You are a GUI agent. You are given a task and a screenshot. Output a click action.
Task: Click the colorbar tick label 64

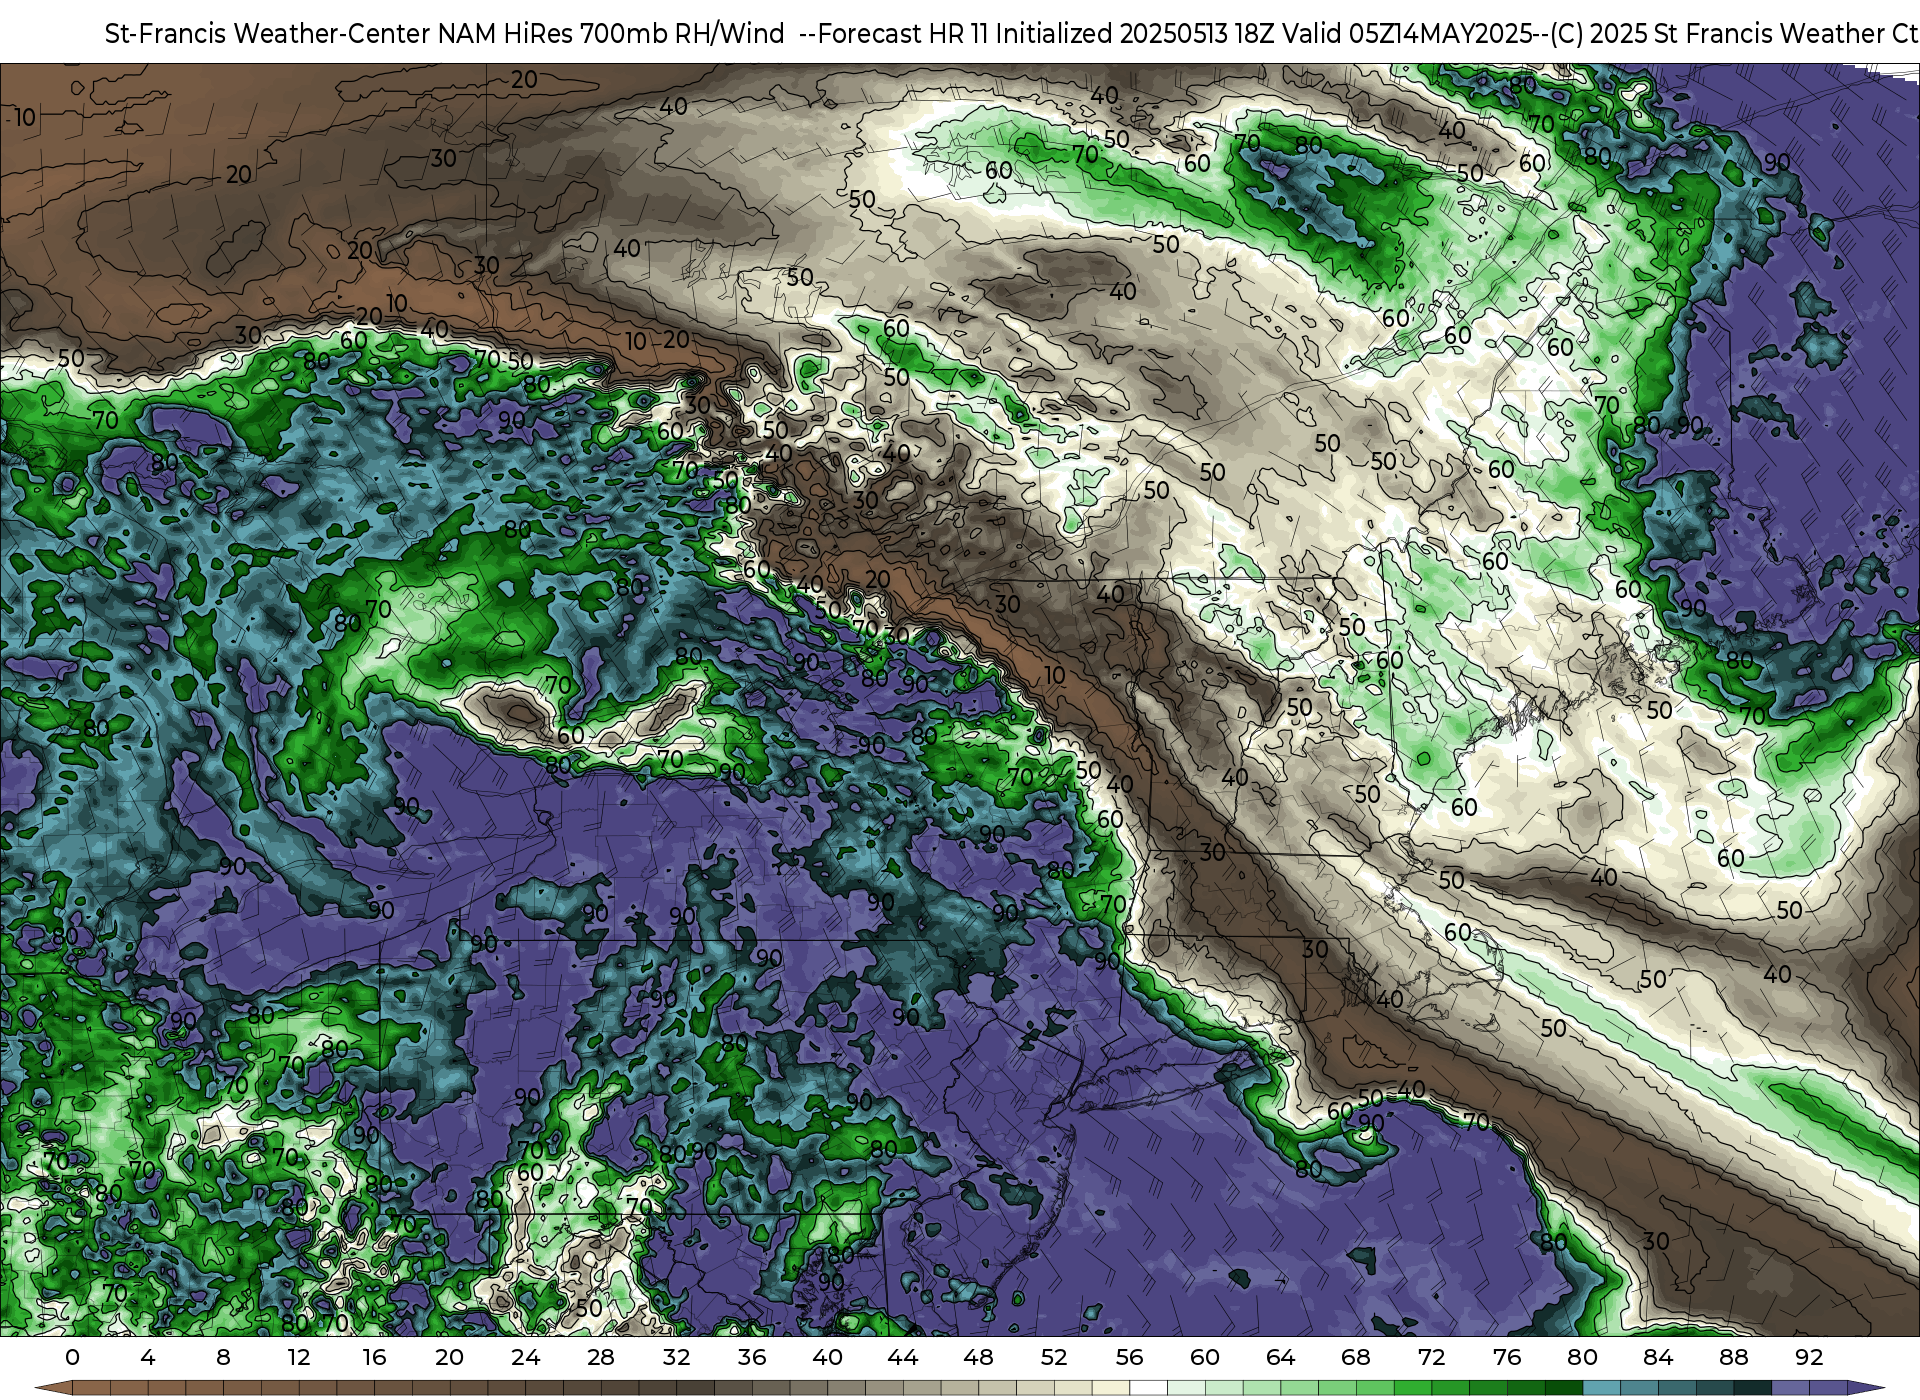coord(1281,1357)
